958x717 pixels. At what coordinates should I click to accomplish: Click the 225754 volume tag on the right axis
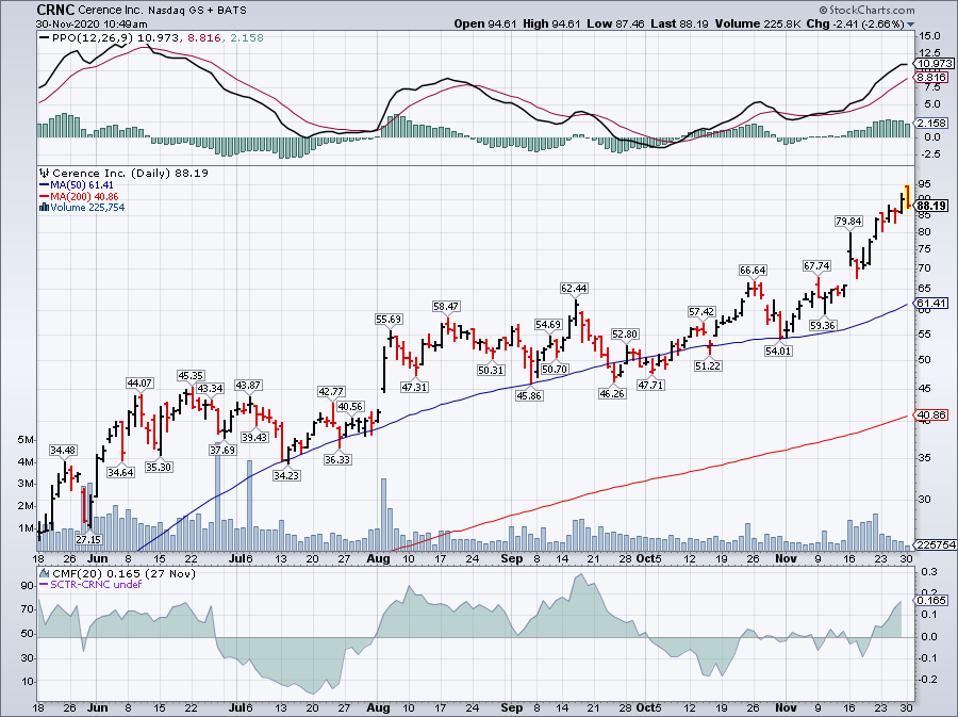[934, 545]
